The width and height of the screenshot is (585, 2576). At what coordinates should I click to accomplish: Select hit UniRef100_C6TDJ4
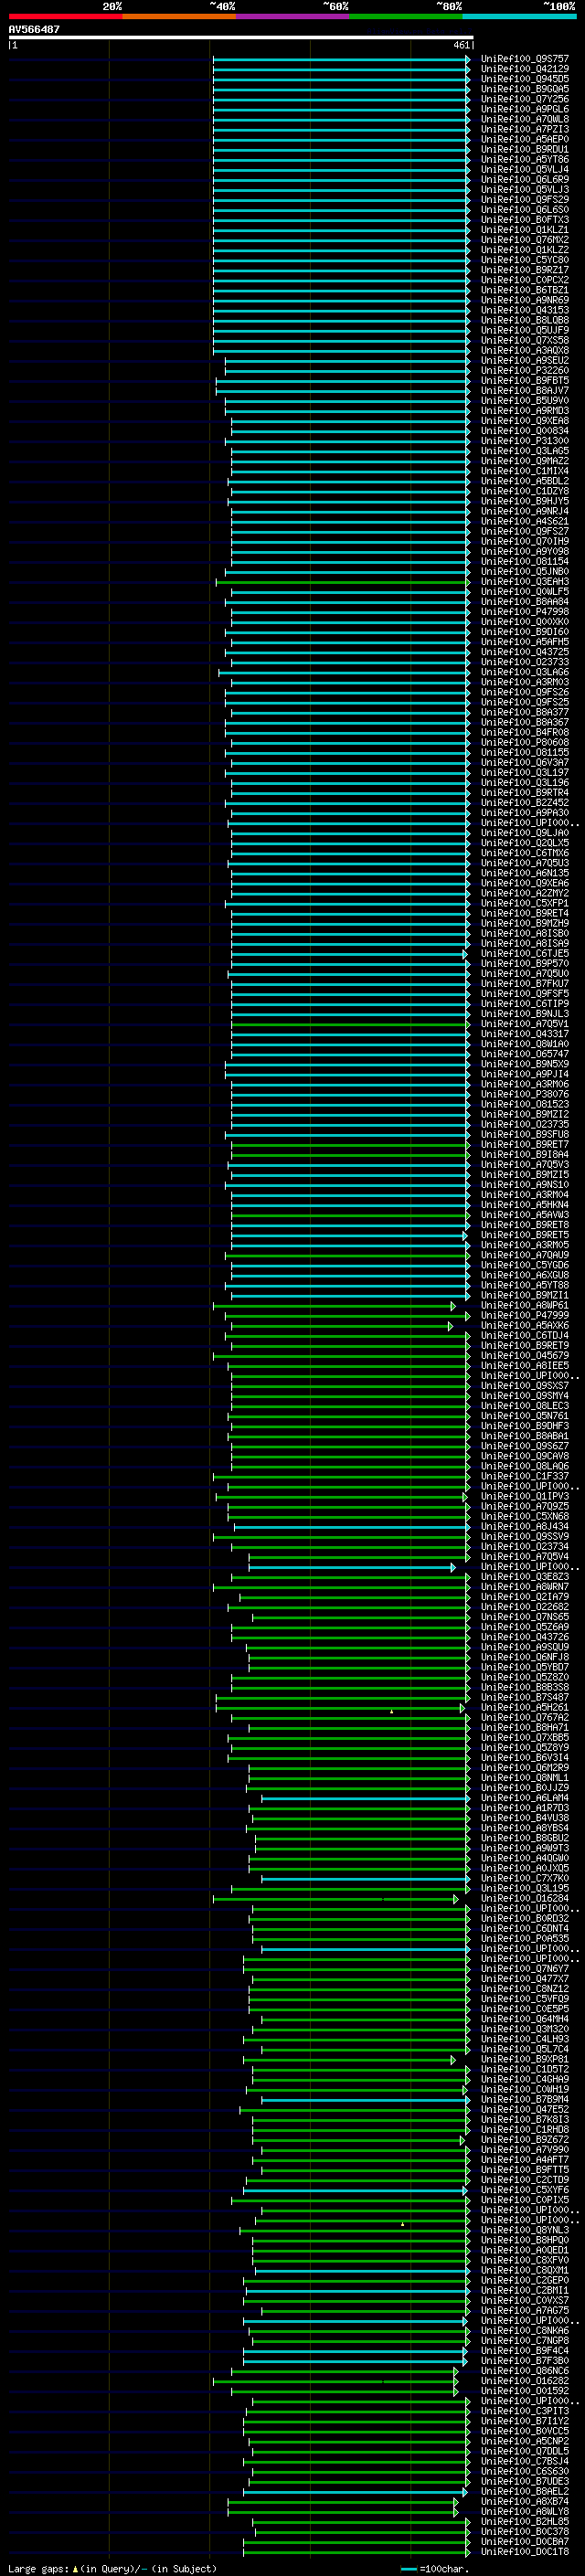tap(525, 1335)
